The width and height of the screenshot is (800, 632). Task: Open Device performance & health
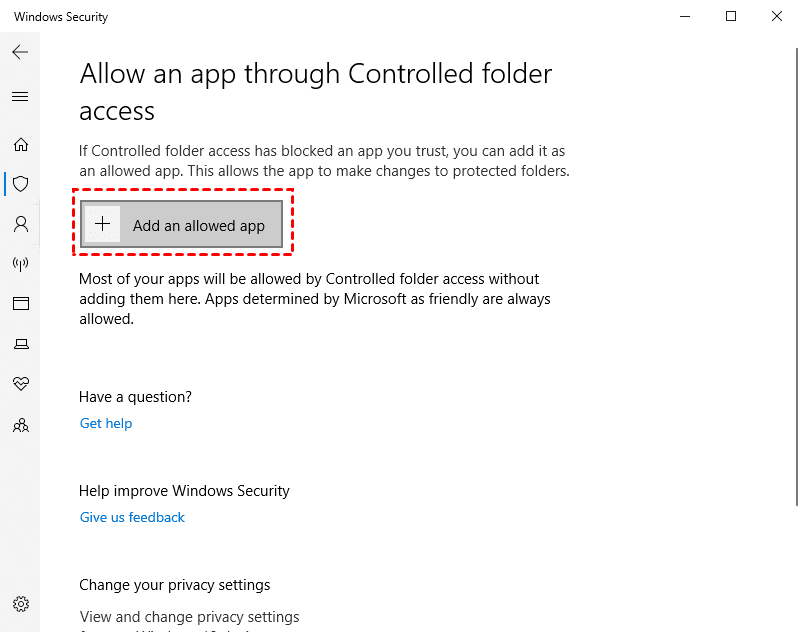[21, 384]
